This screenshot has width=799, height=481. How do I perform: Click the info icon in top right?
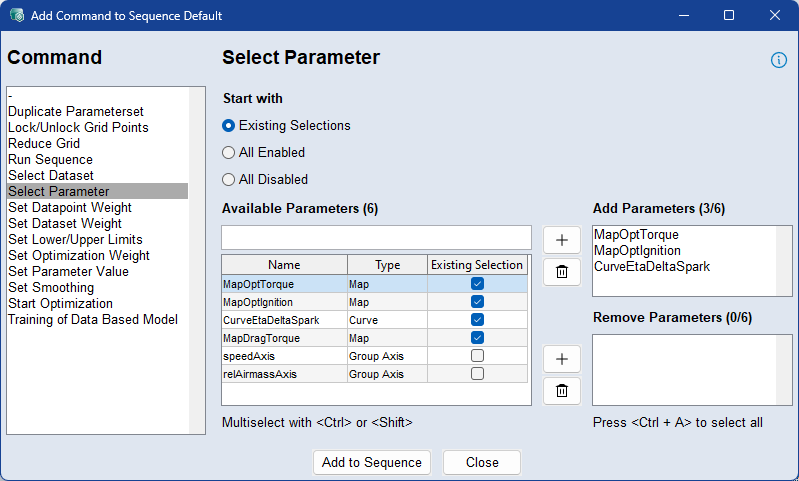(778, 60)
